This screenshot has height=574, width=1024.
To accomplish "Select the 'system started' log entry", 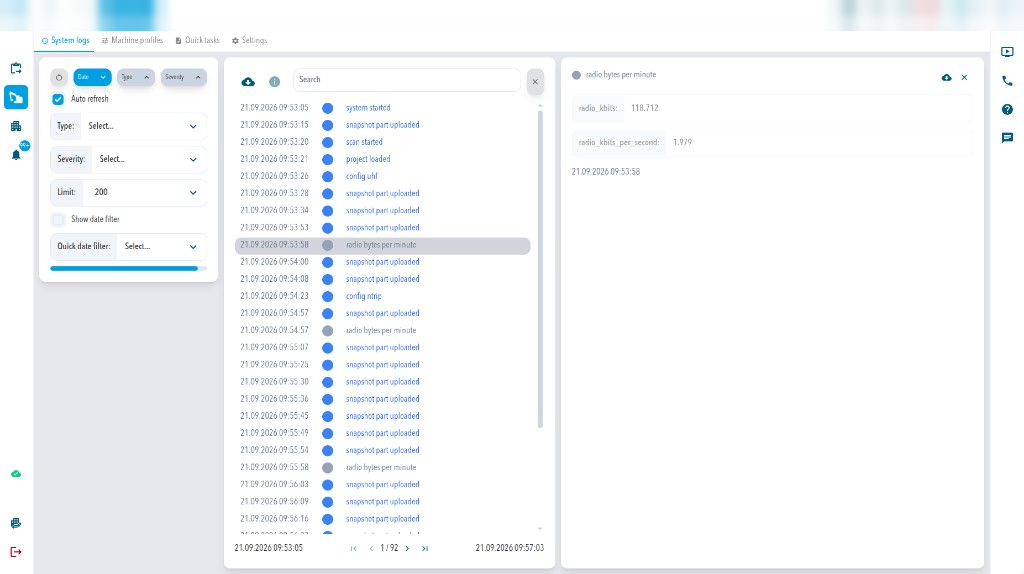I will (x=383, y=108).
